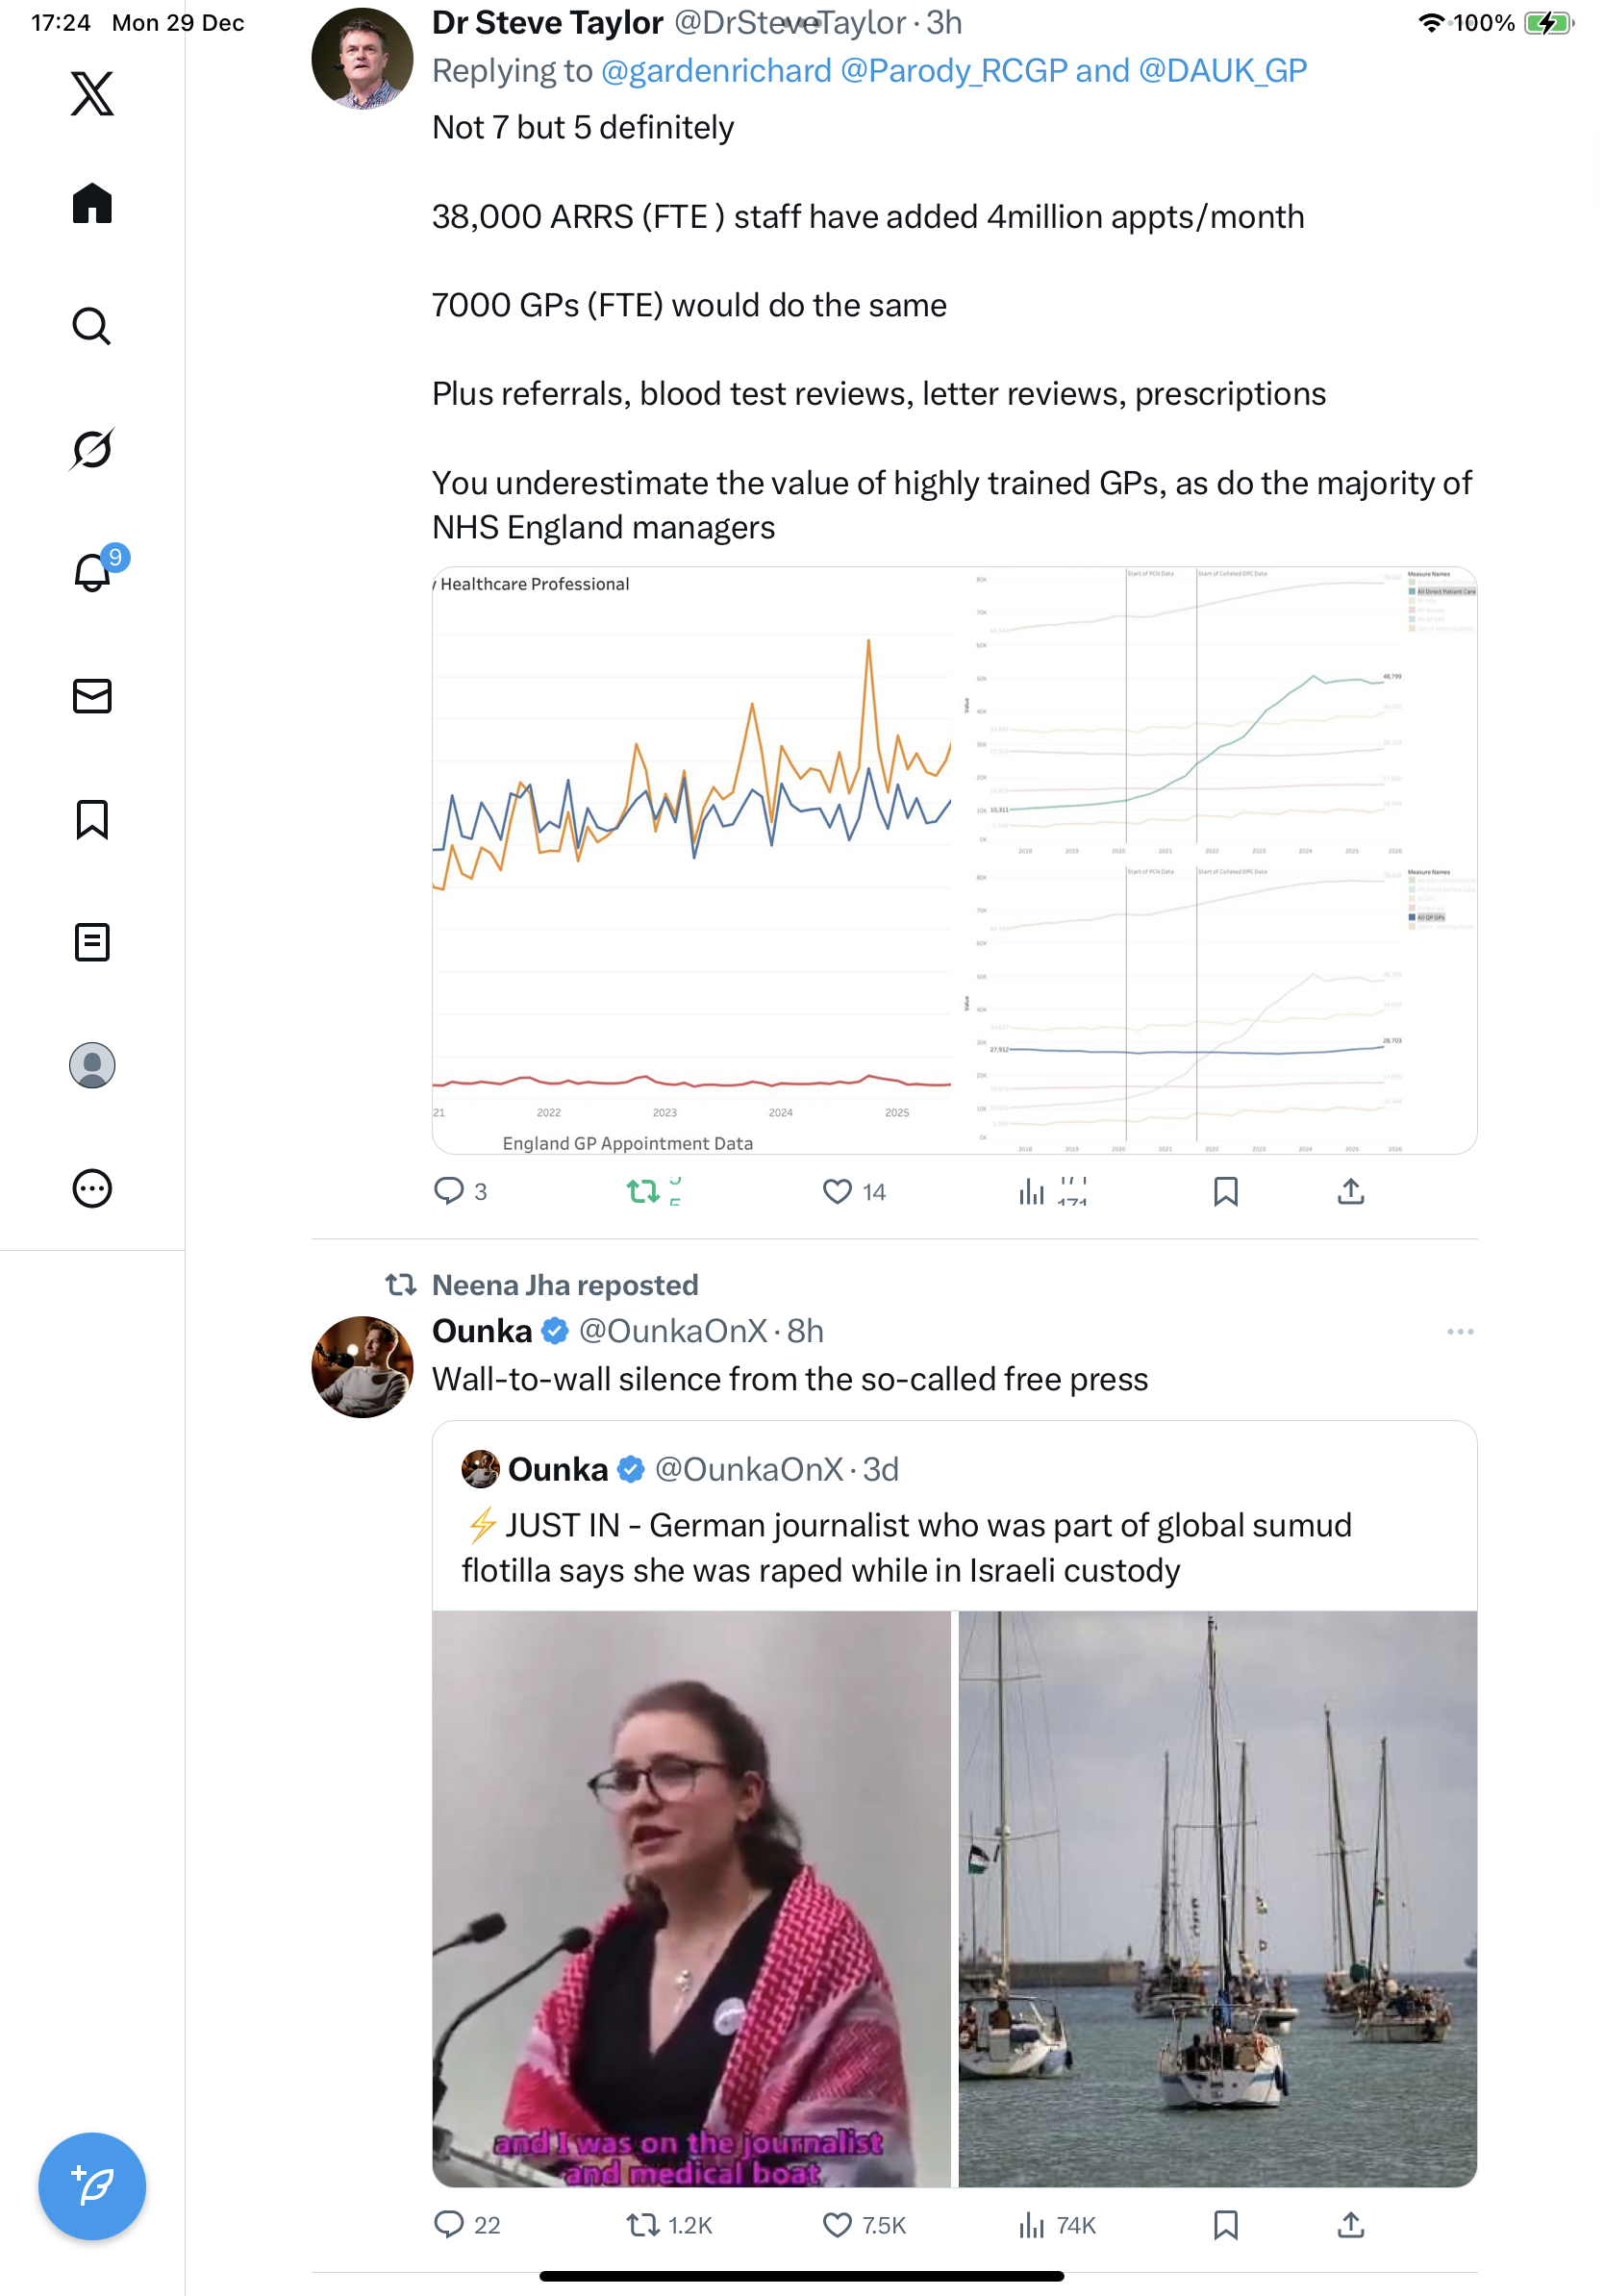Open the Lists icon in sidebar
The width and height of the screenshot is (1604, 2296).
pyautogui.click(x=92, y=942)
